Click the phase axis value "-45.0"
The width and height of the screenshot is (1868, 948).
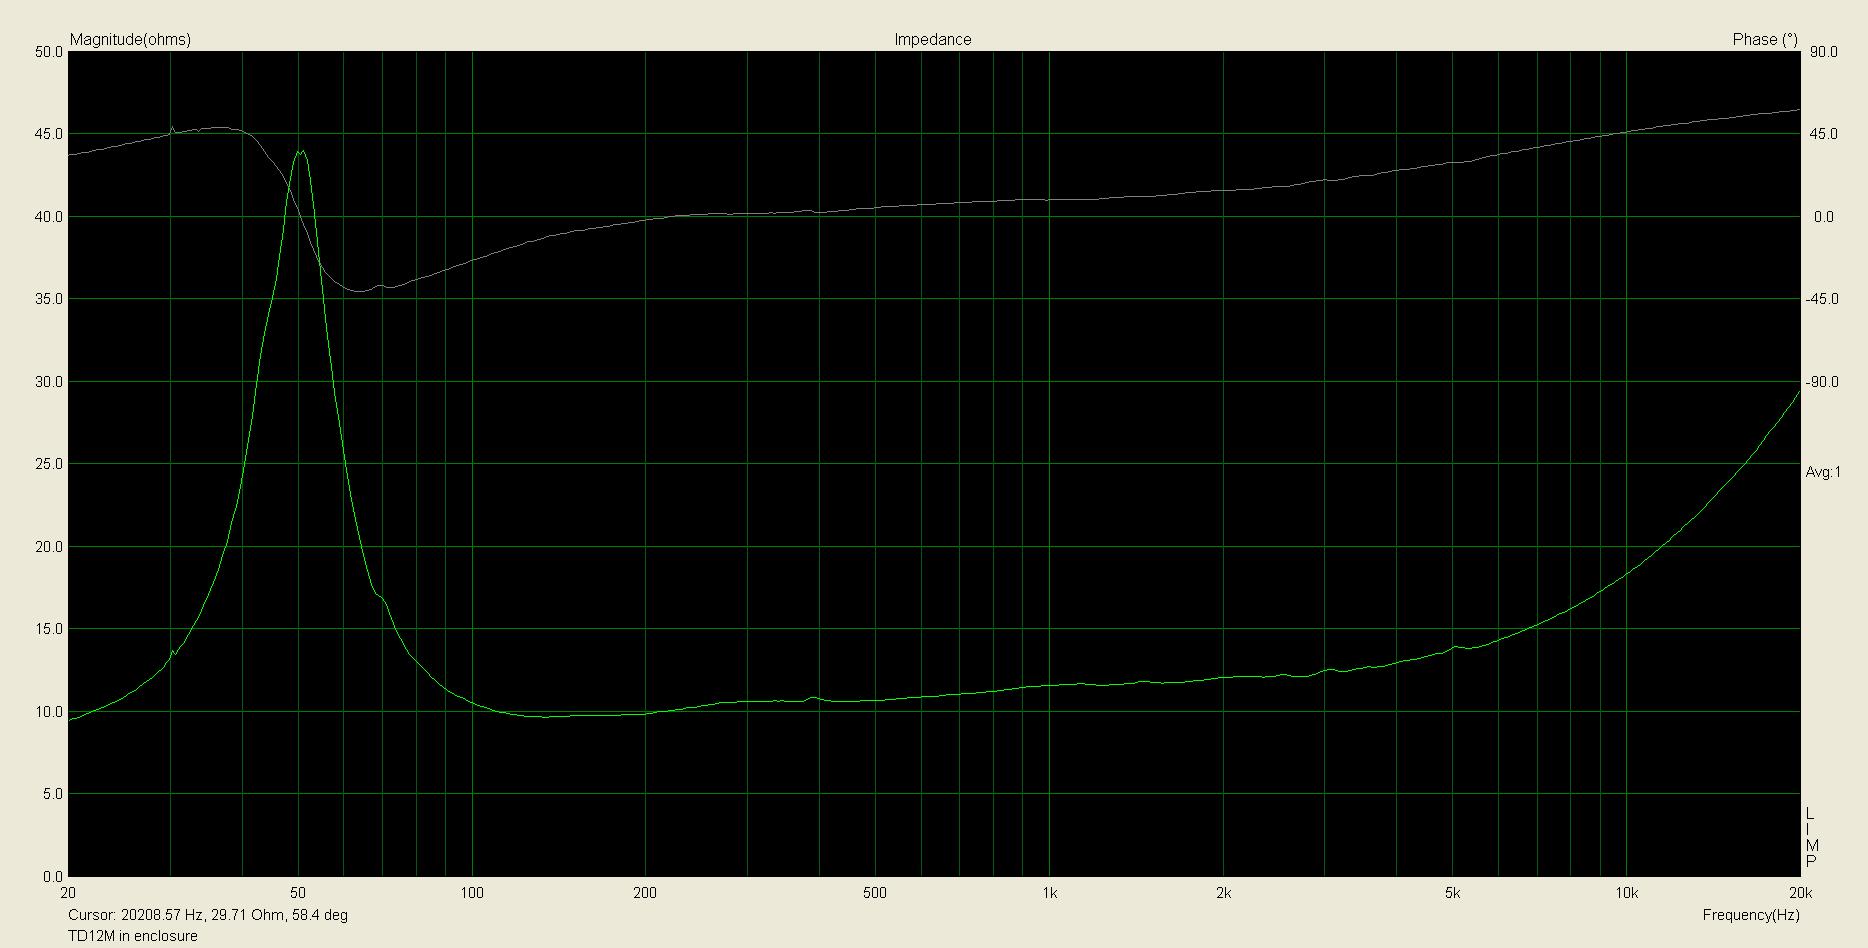pyautogui.click(x=1822, y=299)
